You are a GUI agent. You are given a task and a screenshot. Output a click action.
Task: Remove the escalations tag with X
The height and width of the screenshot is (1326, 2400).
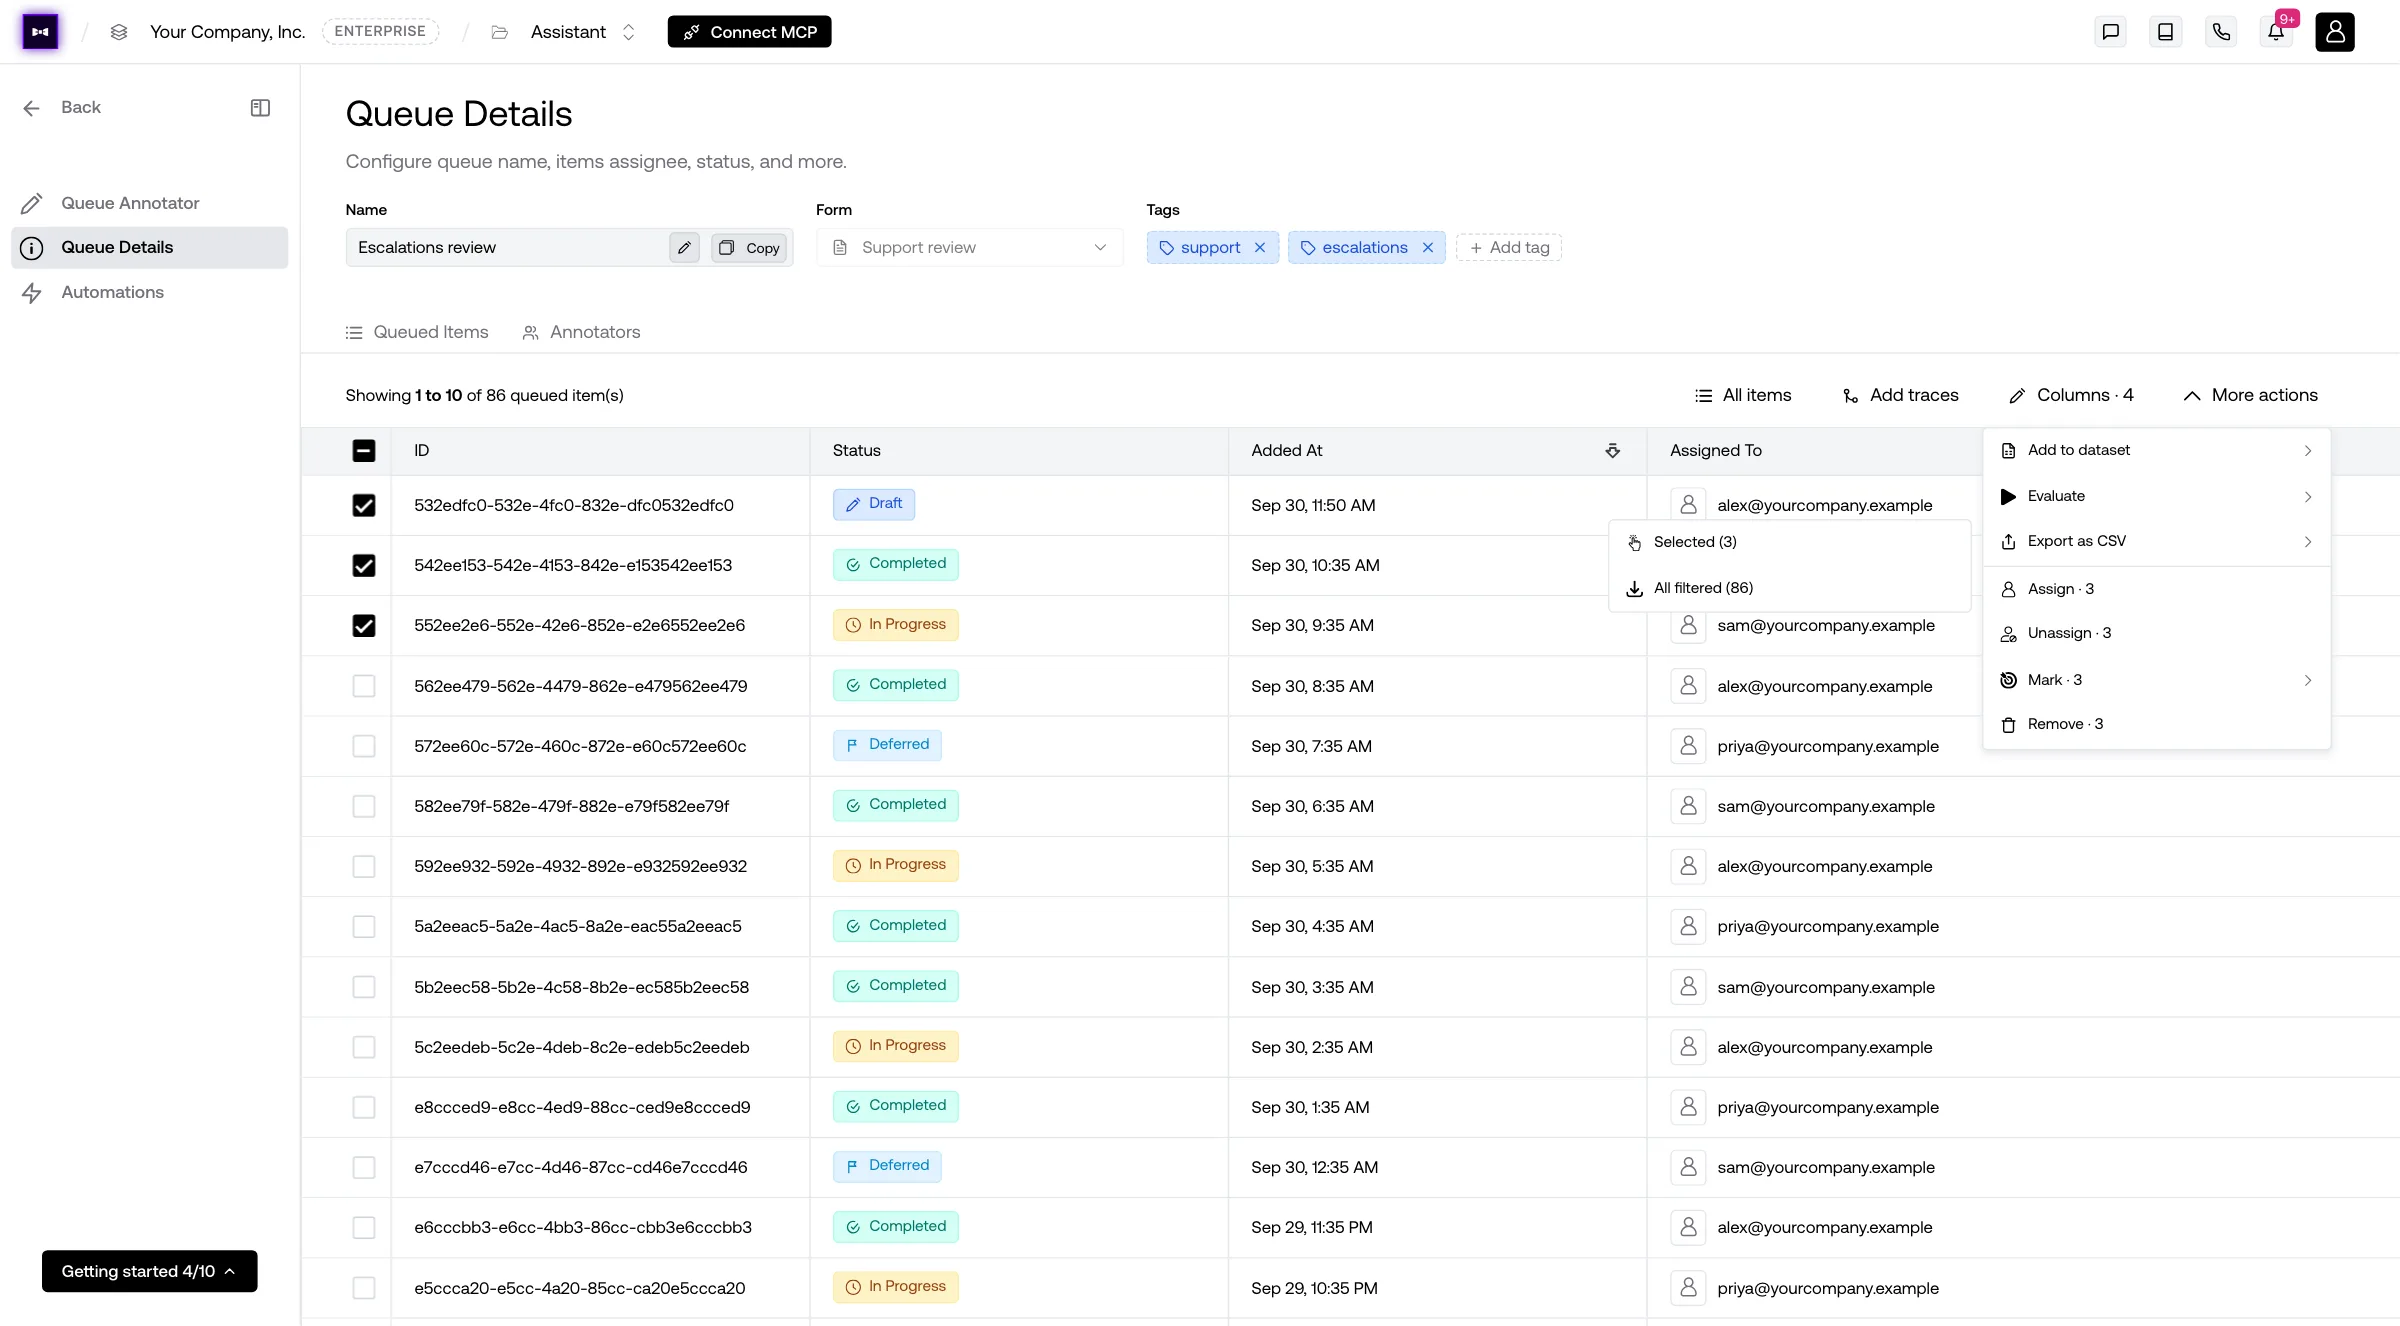click(x=1428, y=247)
